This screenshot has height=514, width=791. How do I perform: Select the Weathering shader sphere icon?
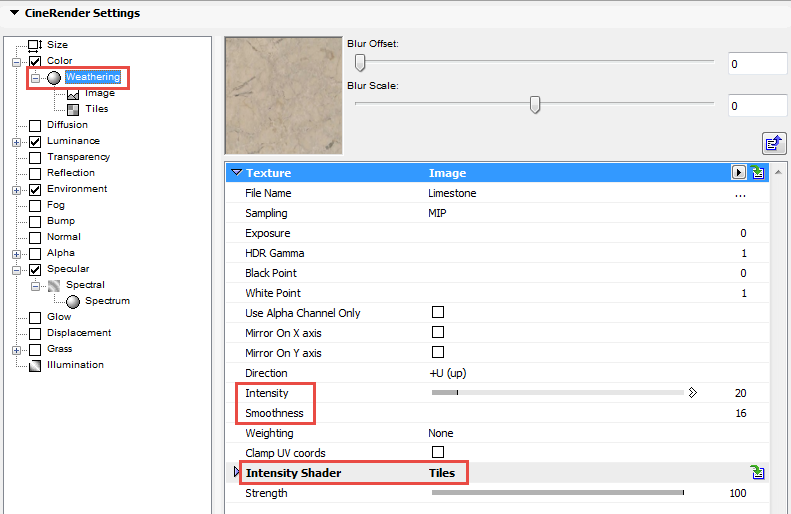coord(54,78)
